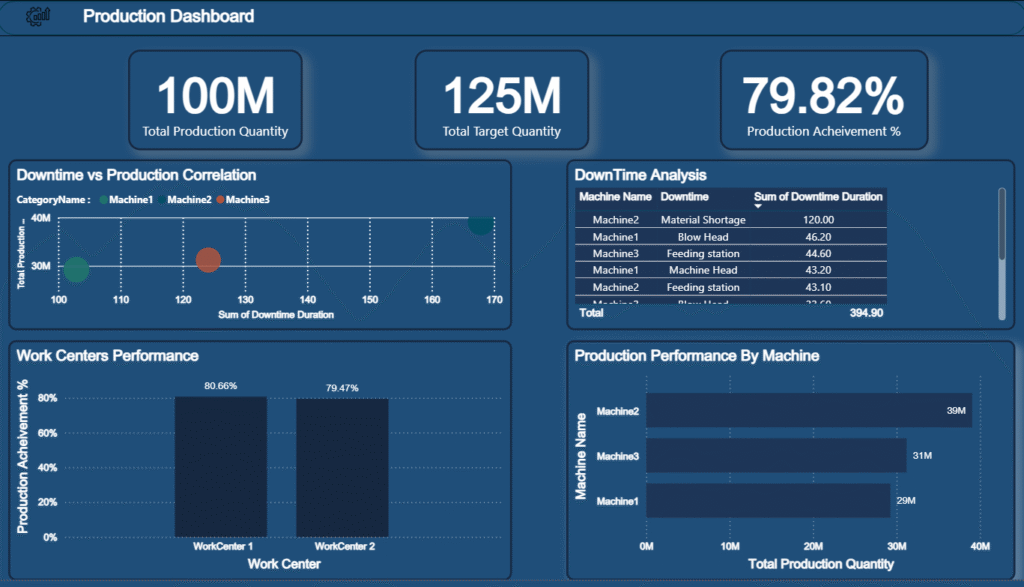
Task: Select the Machine1 legend marker
Action: click(x=103, y=200)
